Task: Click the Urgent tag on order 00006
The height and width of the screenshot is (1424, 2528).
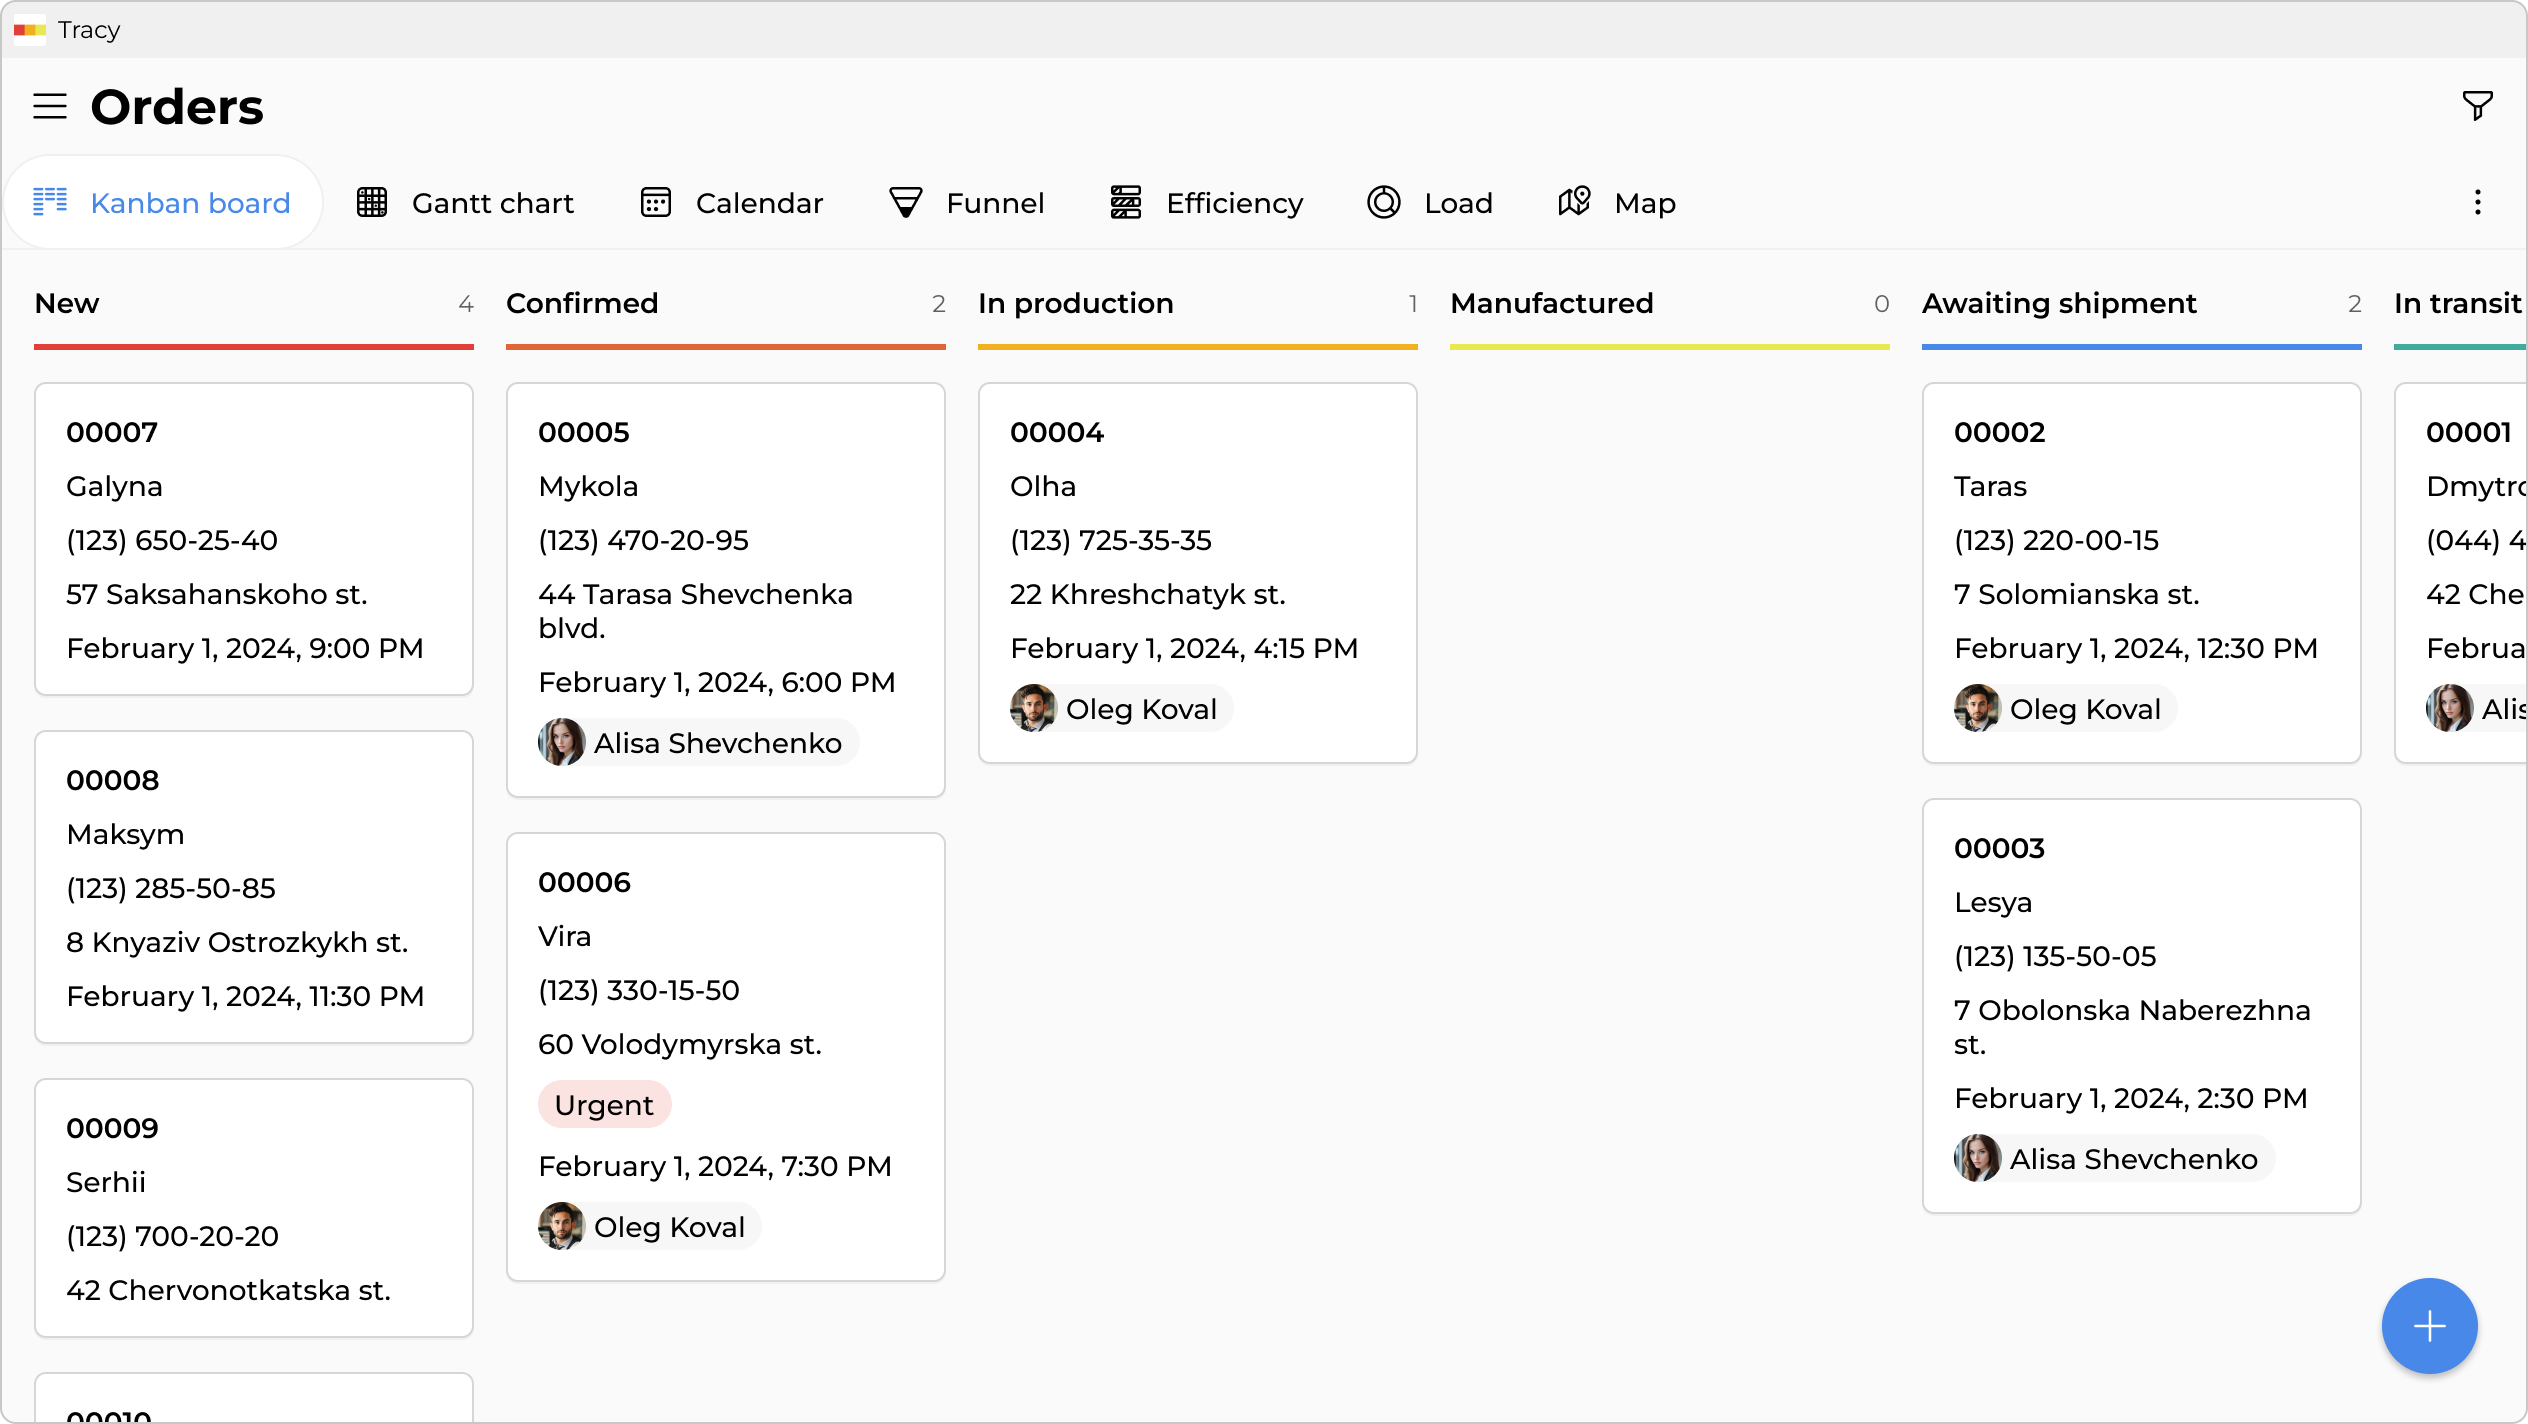Action: 604,1105
